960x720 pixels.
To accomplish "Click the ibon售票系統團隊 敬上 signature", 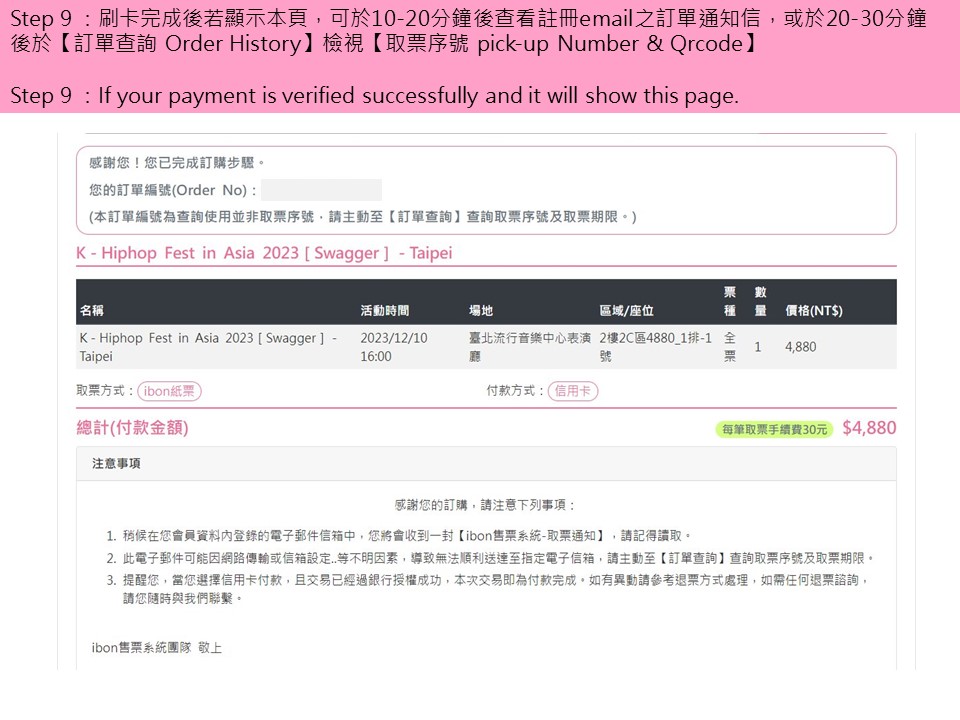I will point(156,648).
